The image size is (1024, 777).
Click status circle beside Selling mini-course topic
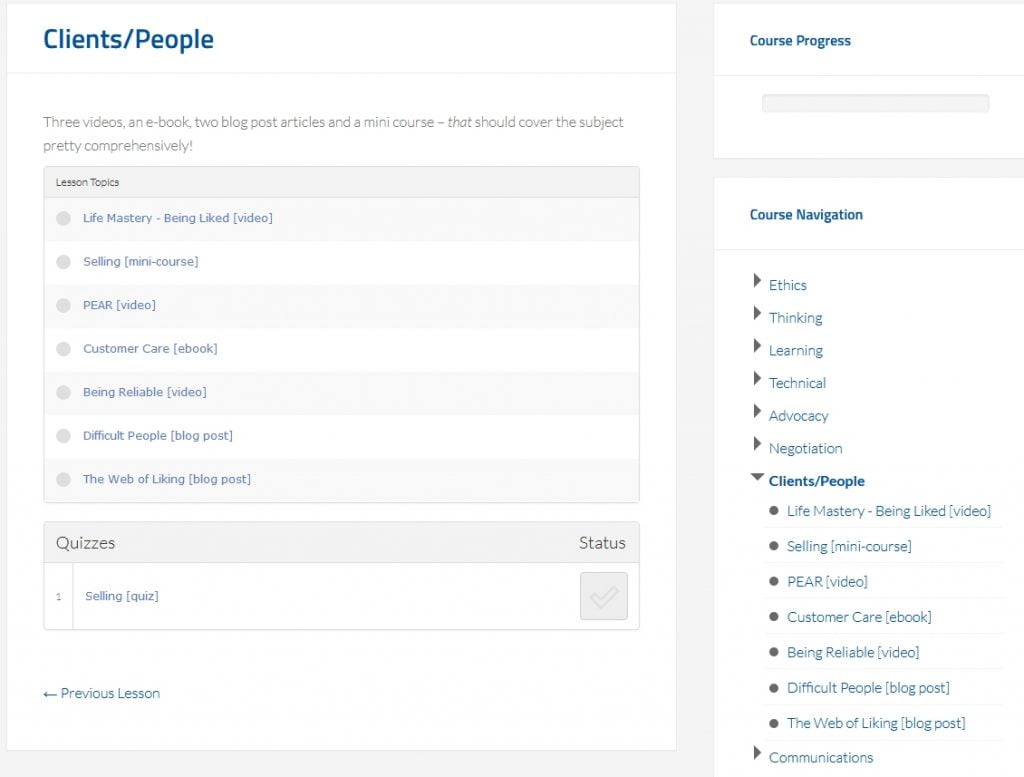(63, 262)
